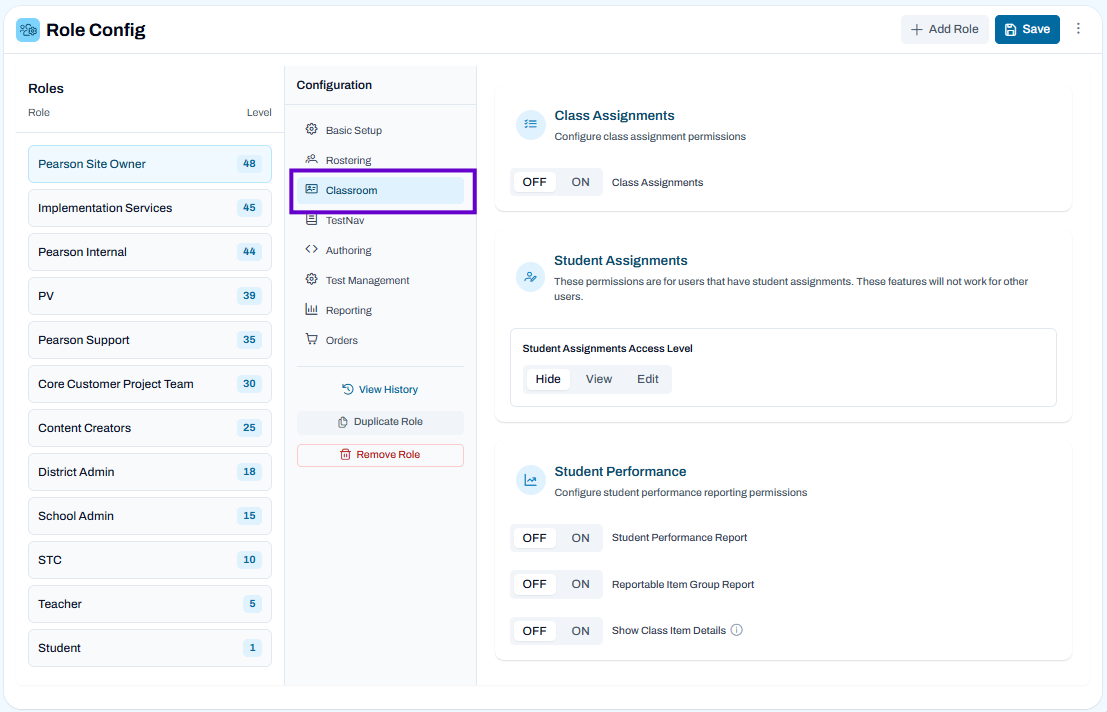Click the Authoring code brackets icon
This screenshot has width=1107, height=712.
click(x=311, y=249)
